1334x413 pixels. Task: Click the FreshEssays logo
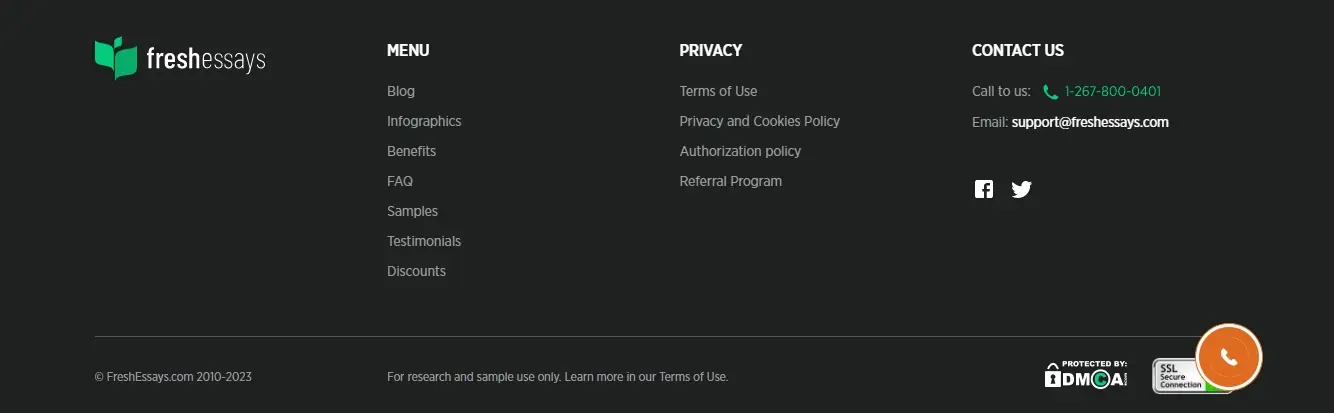180,59
